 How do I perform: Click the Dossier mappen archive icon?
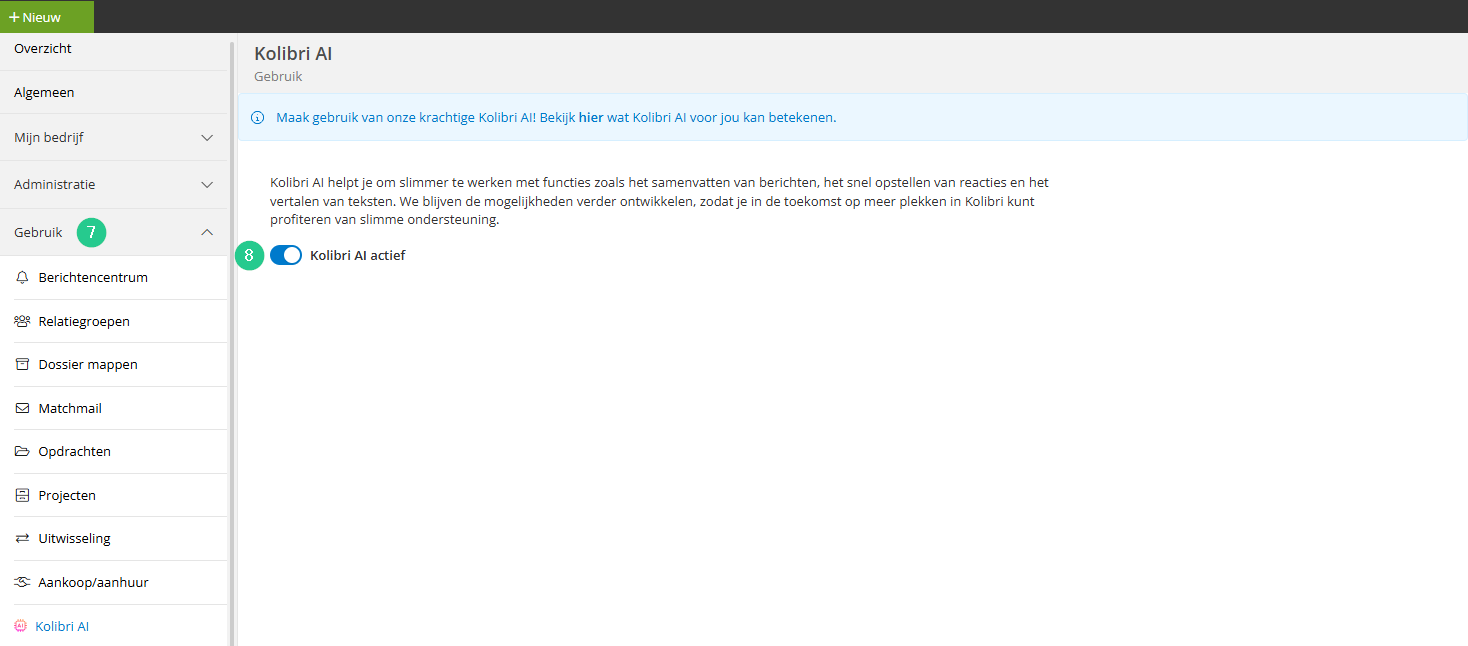(x=22, y=365)
